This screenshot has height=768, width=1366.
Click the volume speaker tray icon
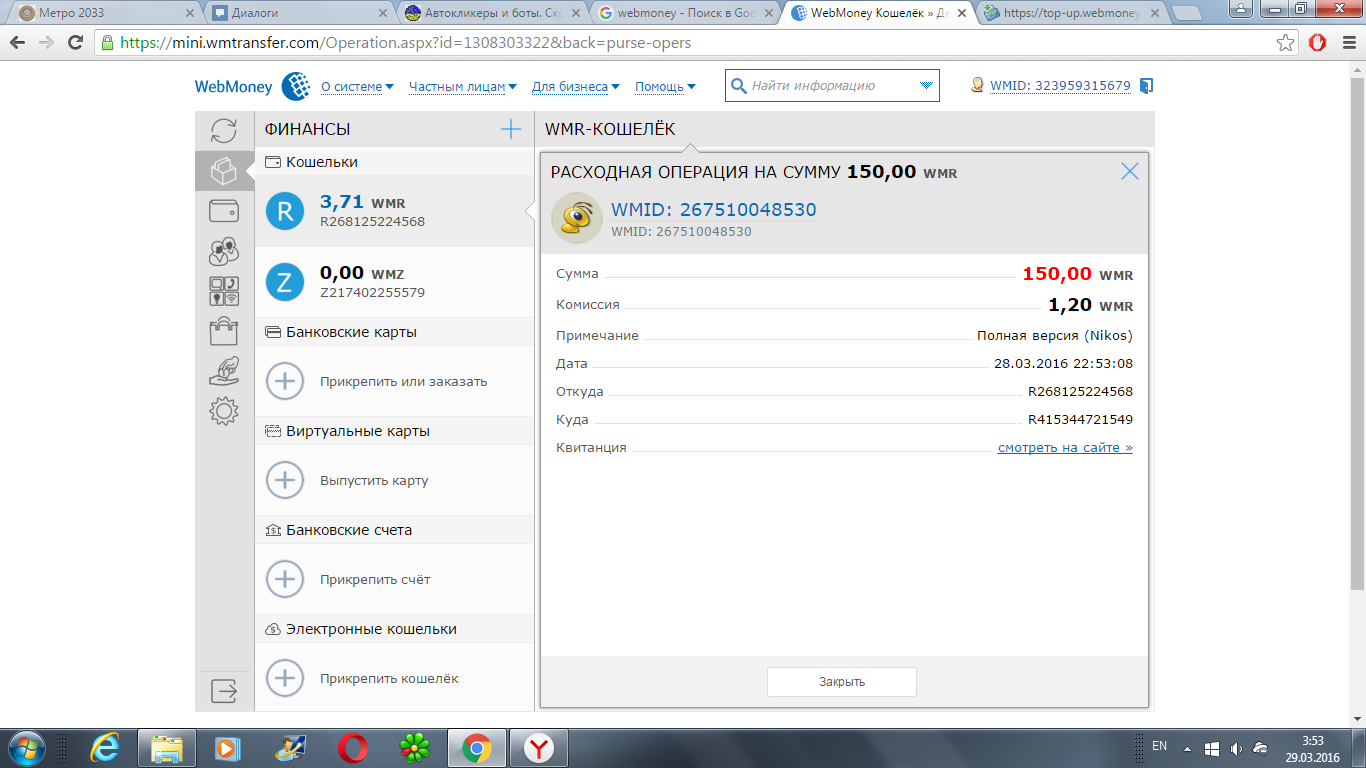1236,747
